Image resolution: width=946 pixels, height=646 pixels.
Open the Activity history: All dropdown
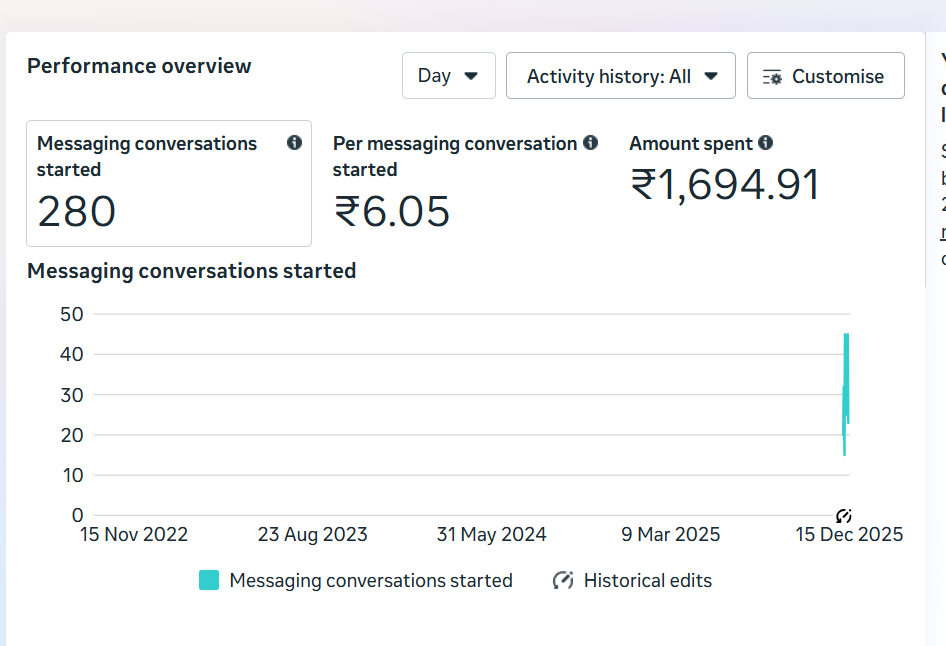[621, 76]
